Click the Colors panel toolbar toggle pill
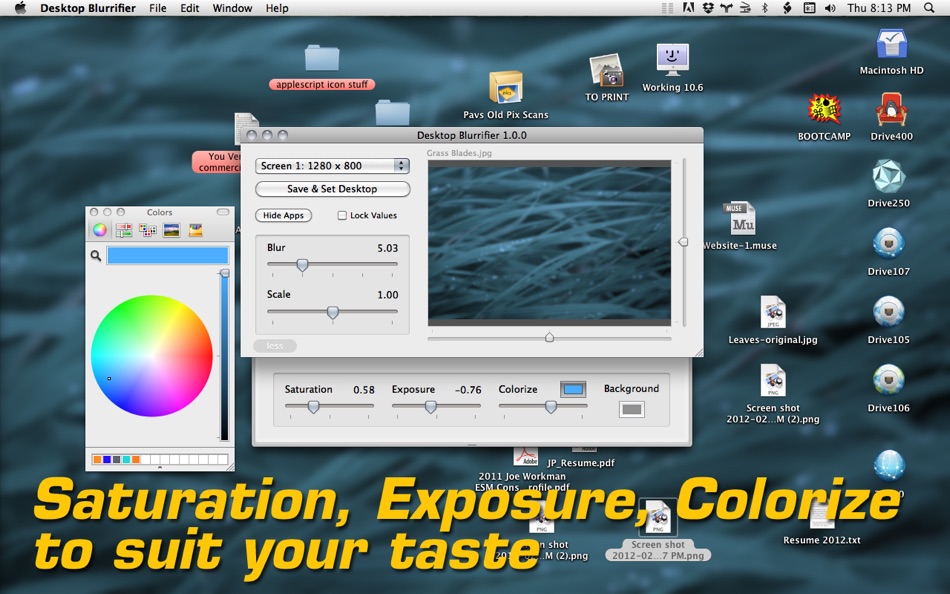Screen dimensions: 950x594 coord(223,212)
